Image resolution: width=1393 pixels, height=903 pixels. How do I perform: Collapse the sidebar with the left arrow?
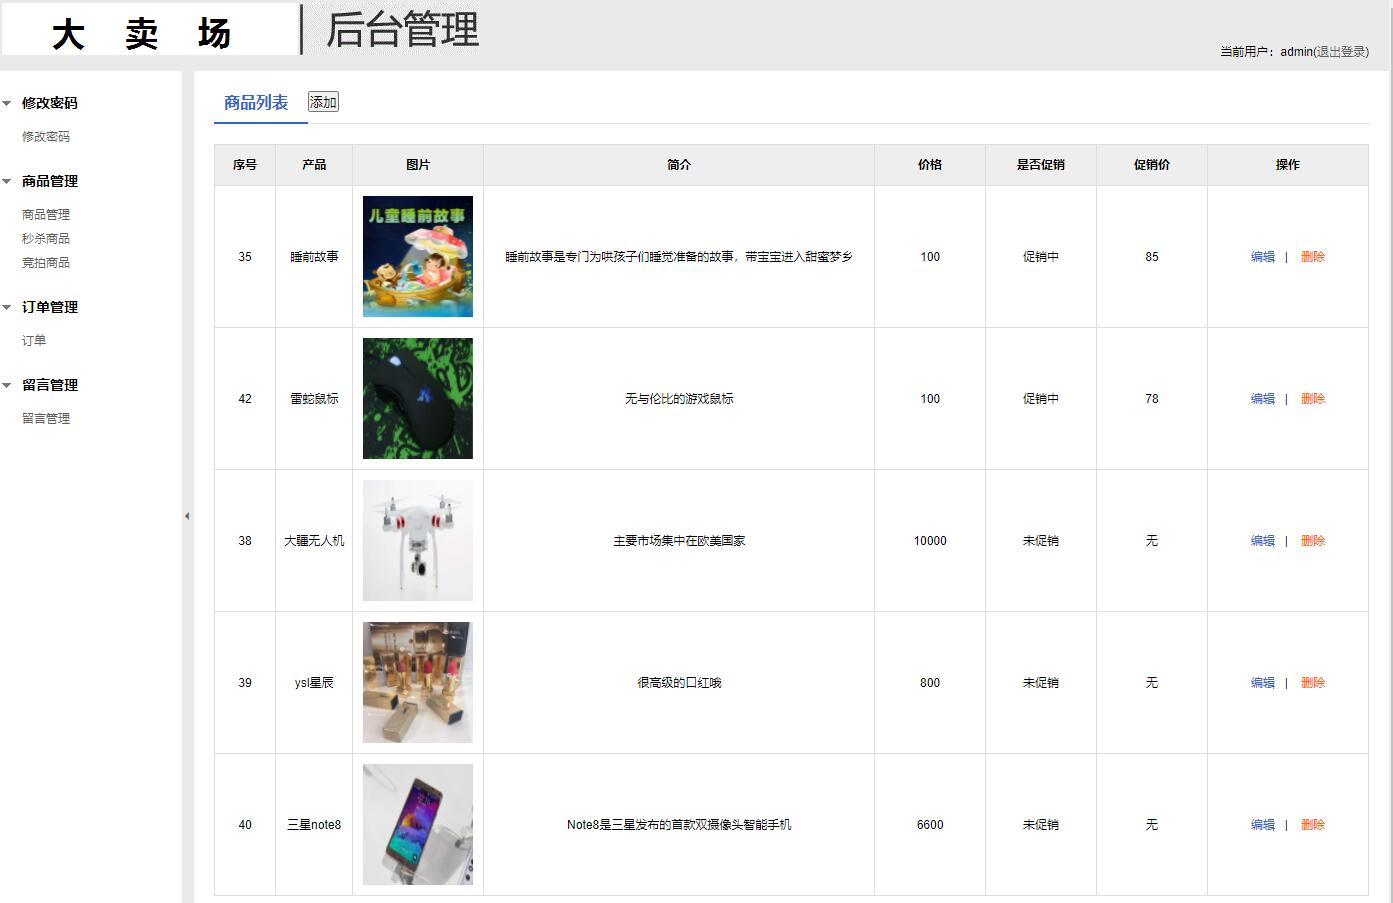[x=186, y=516]
